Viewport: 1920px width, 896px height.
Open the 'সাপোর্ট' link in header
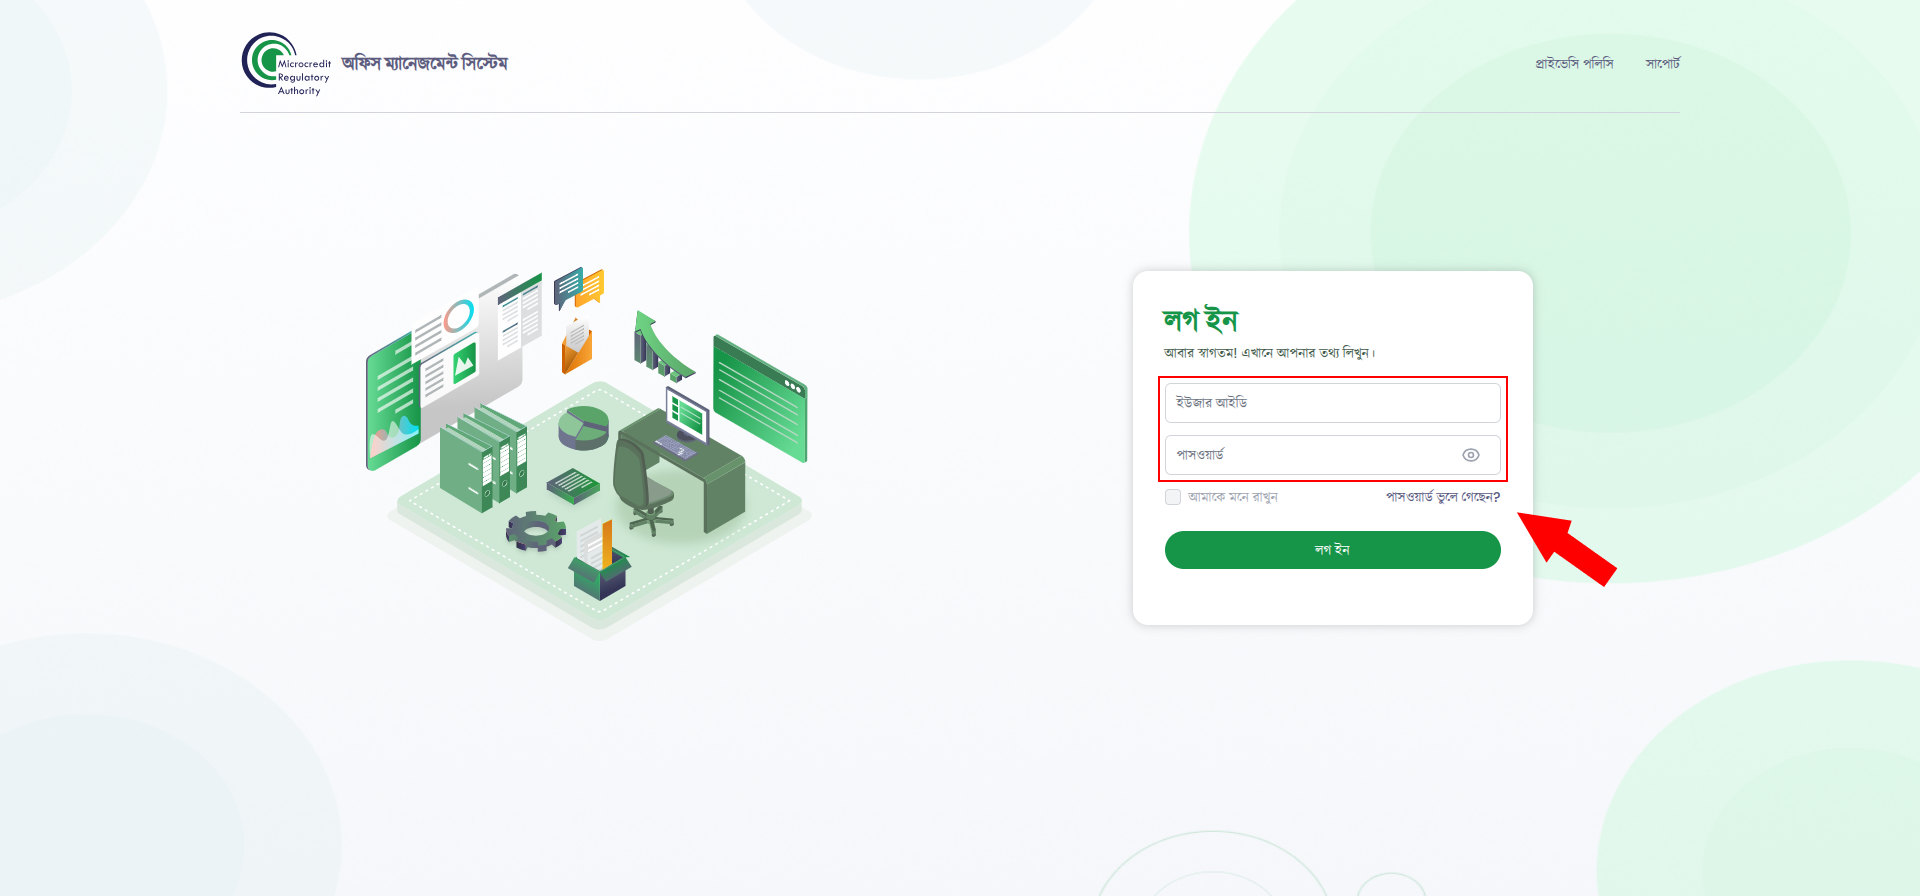coord(1663,63)
